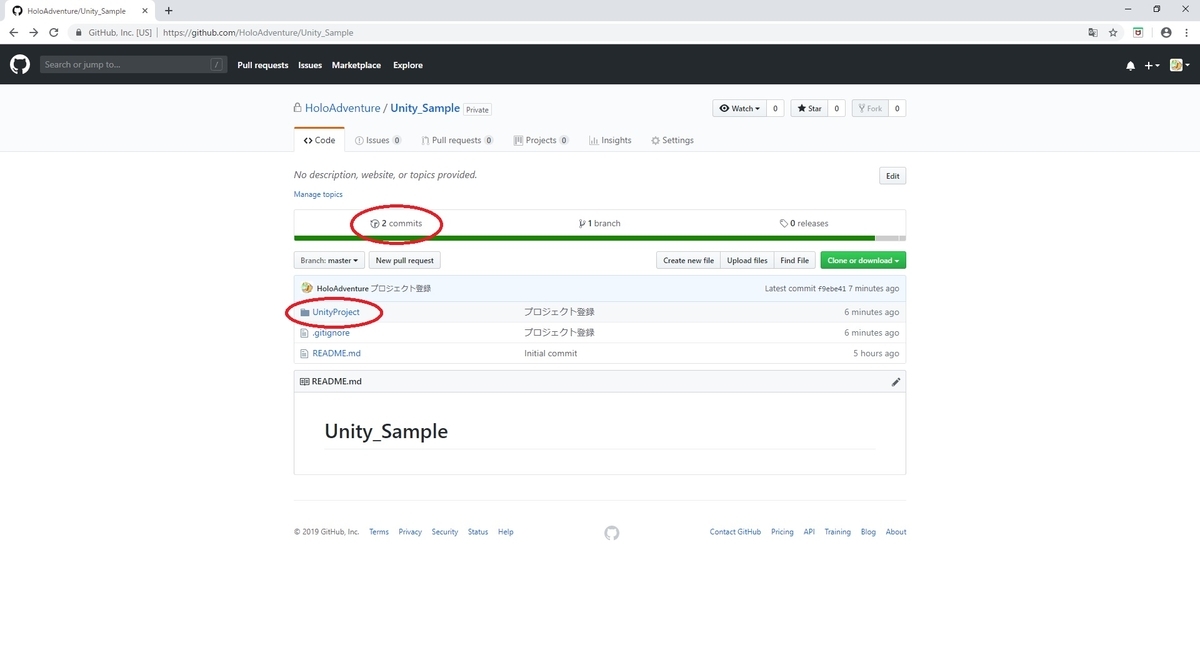Open the footer Privacy link
Screen dimensions: 1200x650
tap(410, 532)
